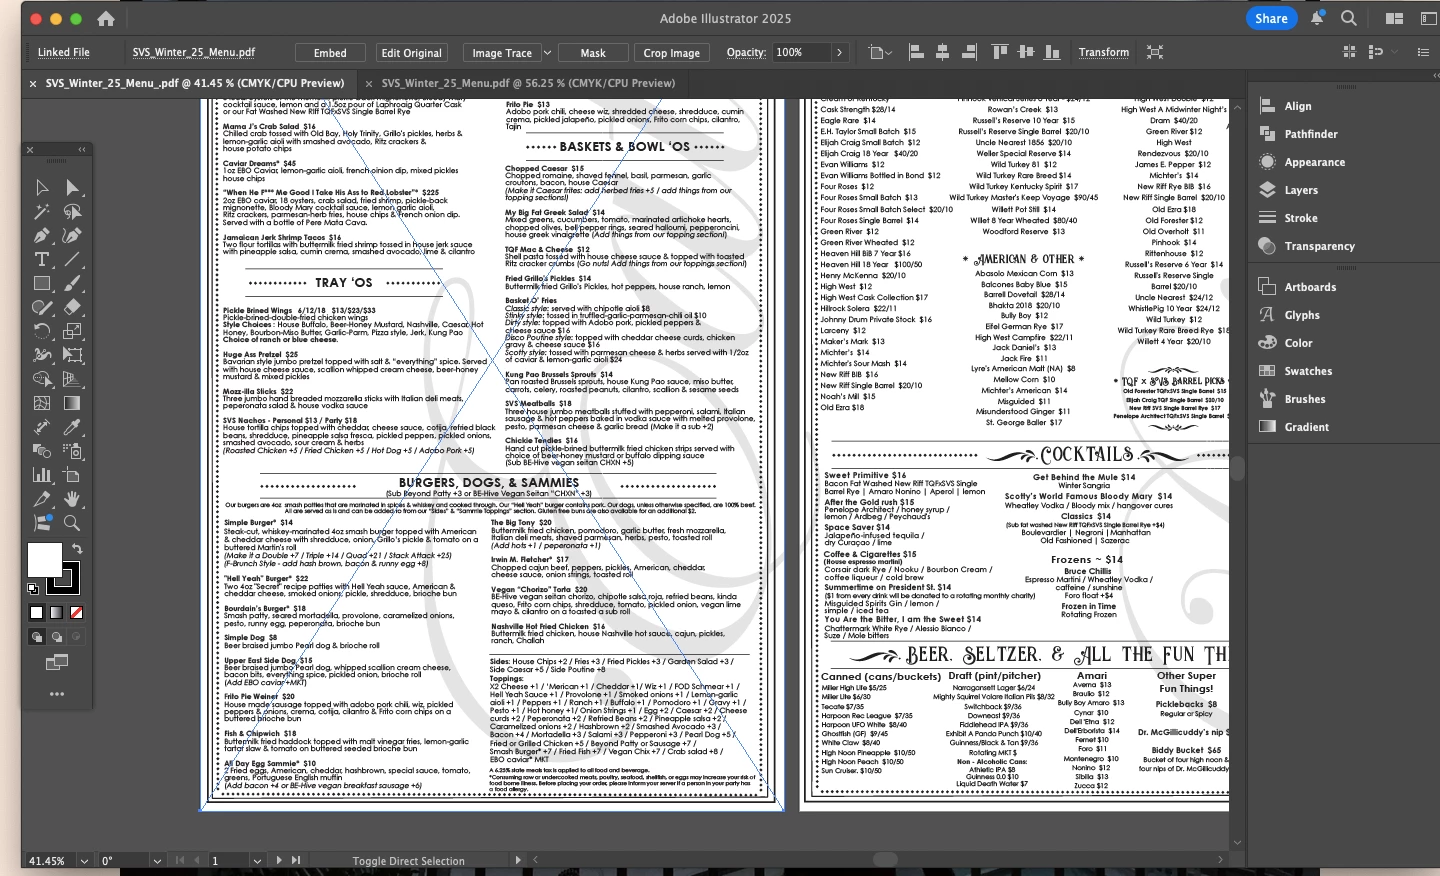The width and height of the screenshot is (1440, 876).
Task: Click the Align Left icon in the control bar
Action: point(916,52)
